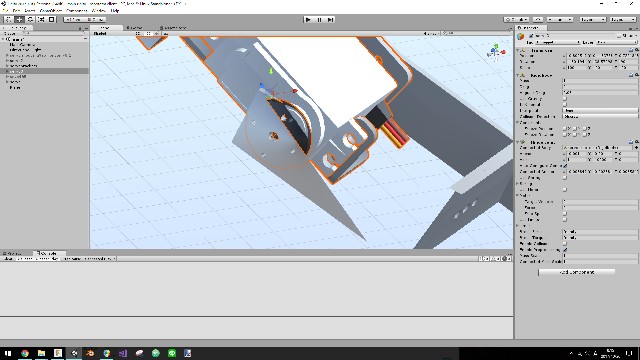This screenshot has width=640, height=360.
Task: Toggle Hinge Joint Use Spring checkbox
Action: 565,178
